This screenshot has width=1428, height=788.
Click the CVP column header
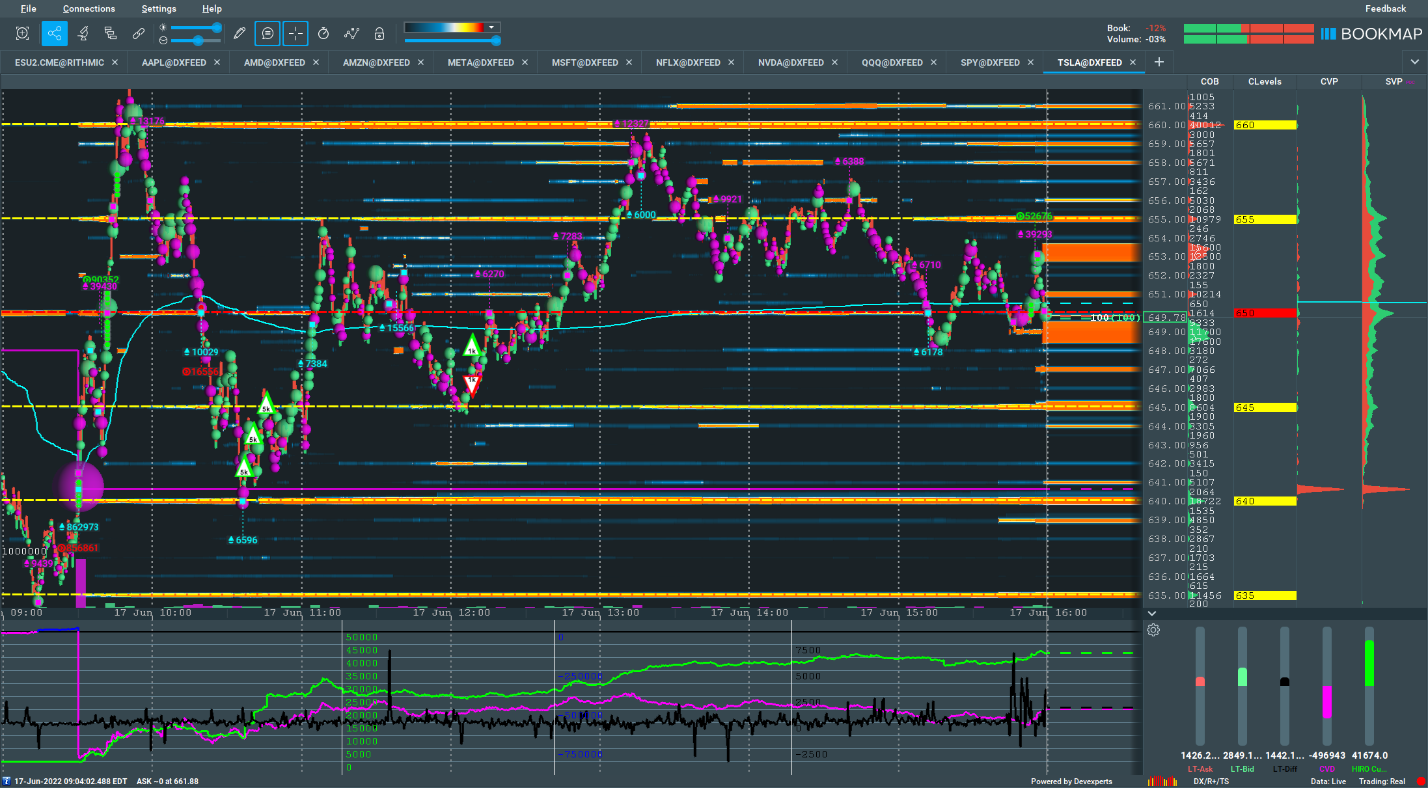(1329, 81)
